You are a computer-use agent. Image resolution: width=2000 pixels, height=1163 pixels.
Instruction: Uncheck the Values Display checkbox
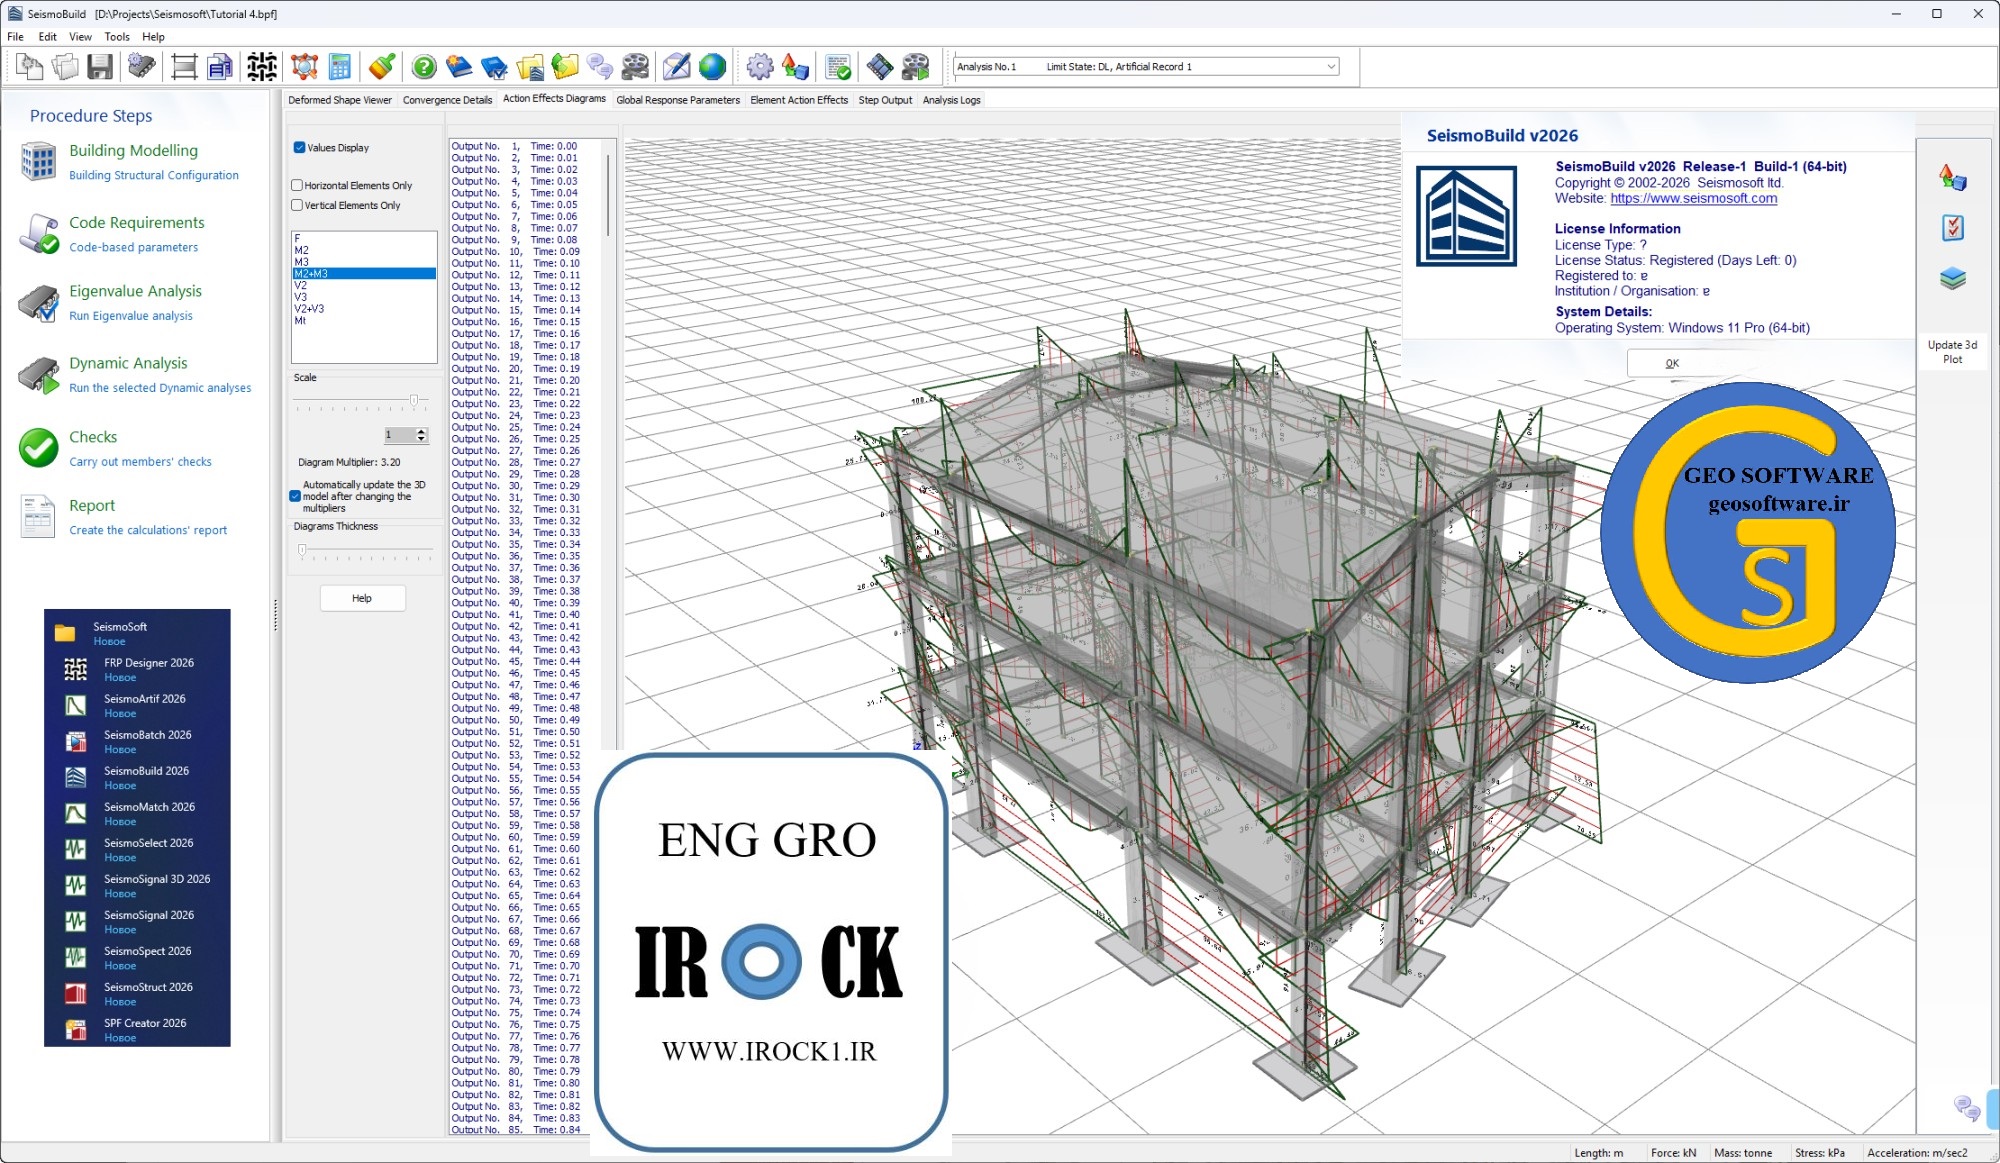[x=299, y=148]
